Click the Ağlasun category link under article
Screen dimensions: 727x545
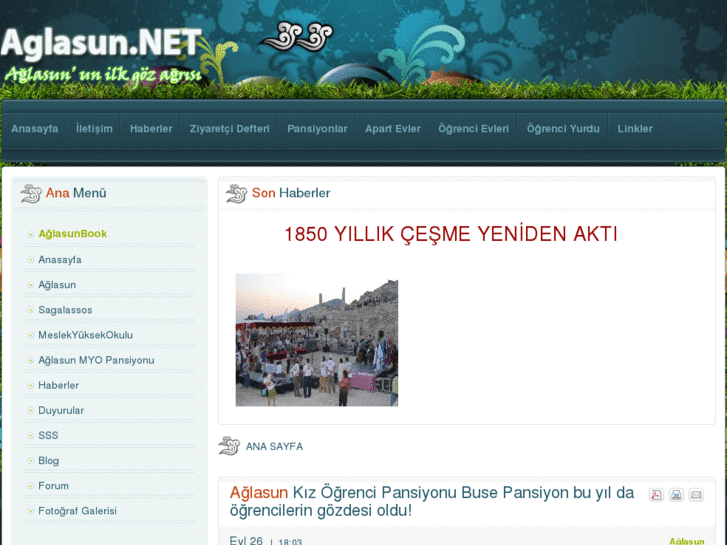click(687, 541)
